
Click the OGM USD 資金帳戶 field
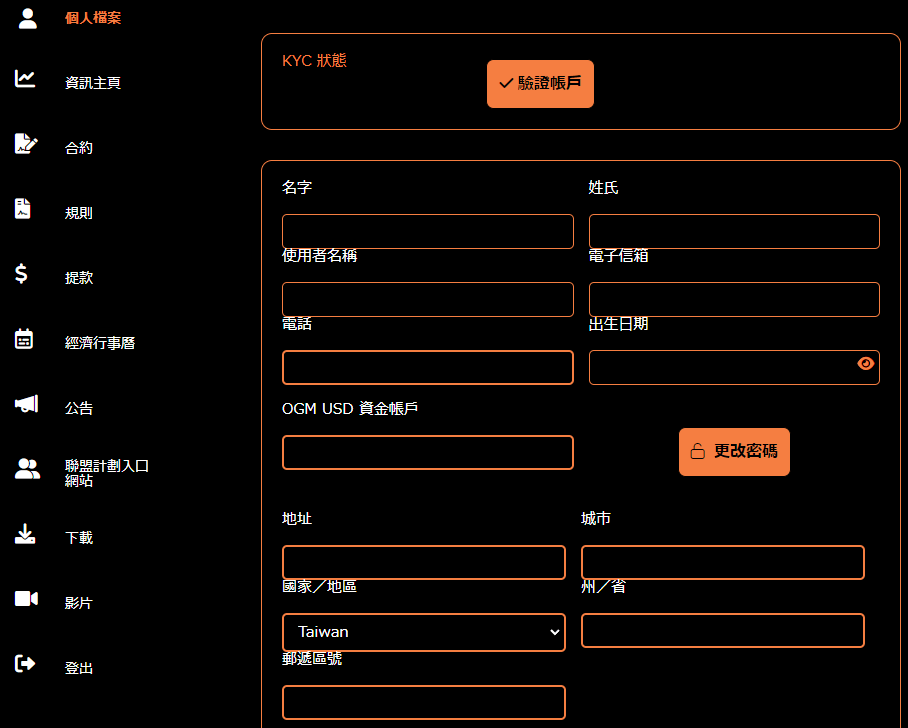(427, 452)
